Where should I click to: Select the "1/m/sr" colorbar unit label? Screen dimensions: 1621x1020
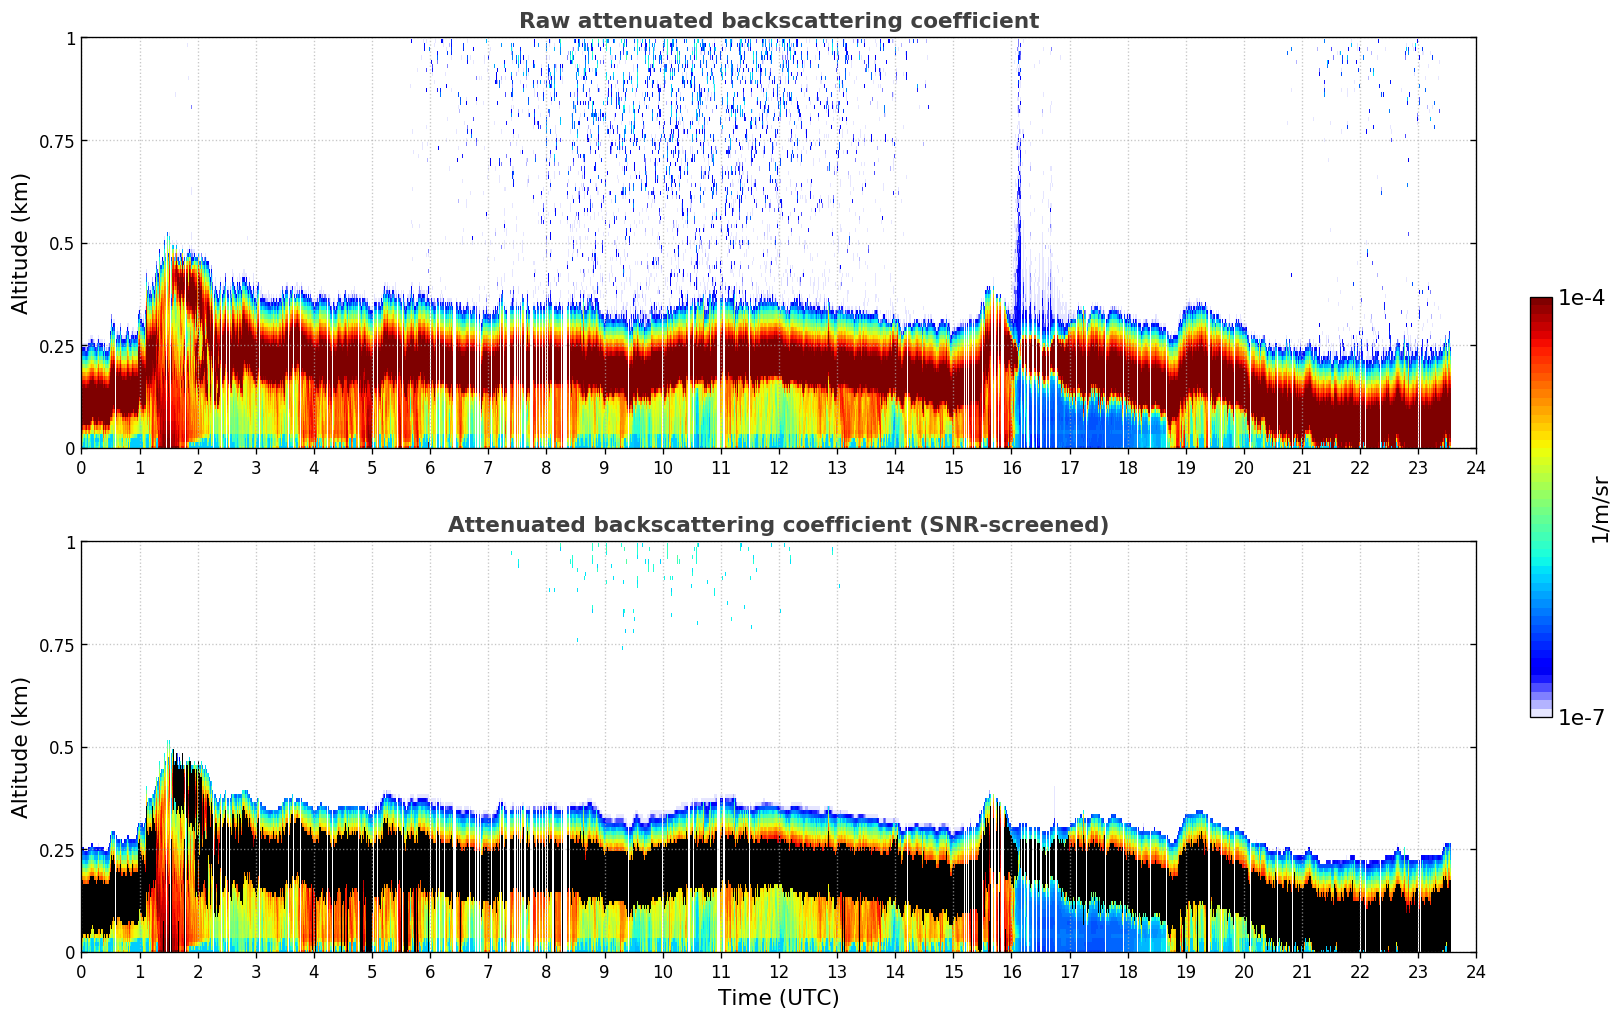(1600, 508)
